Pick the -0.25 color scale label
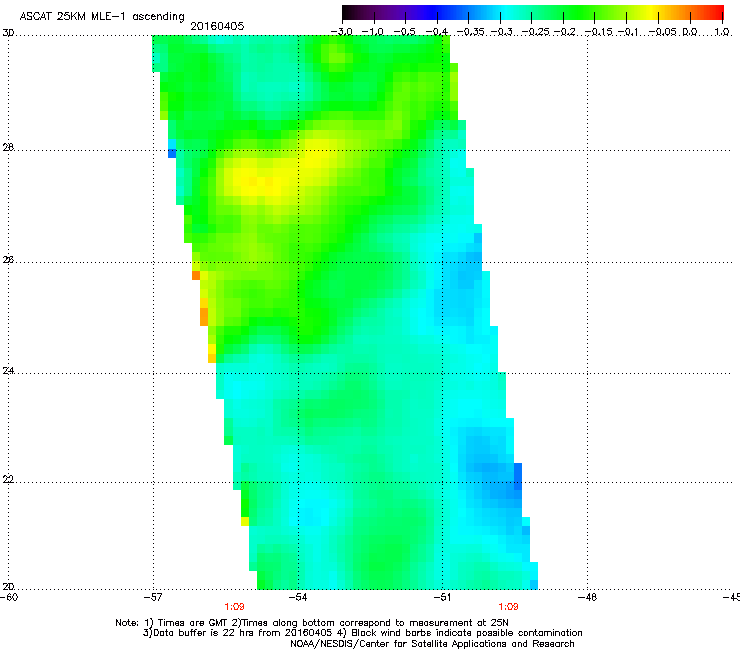Screen dimensions: 740x650 pos(535,32)
